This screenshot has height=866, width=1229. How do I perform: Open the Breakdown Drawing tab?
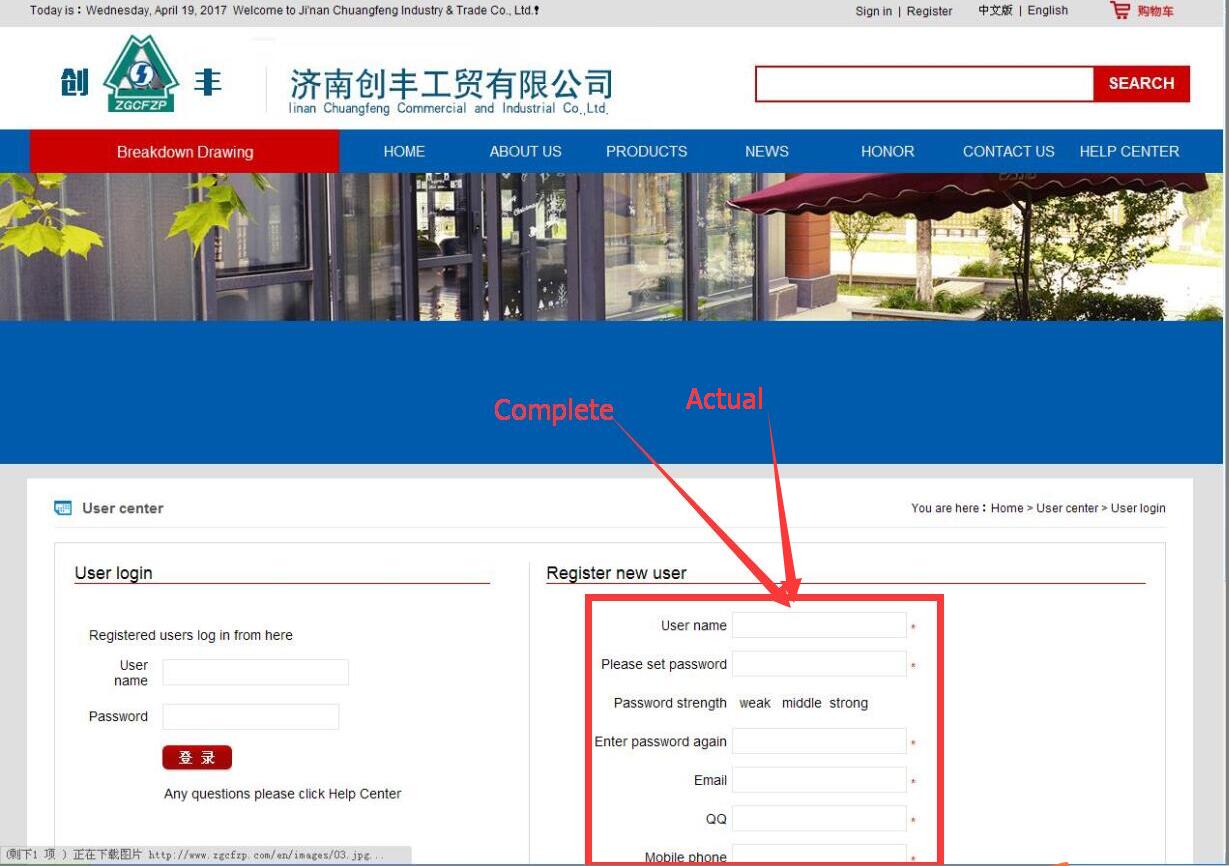[x=185, y=152]
